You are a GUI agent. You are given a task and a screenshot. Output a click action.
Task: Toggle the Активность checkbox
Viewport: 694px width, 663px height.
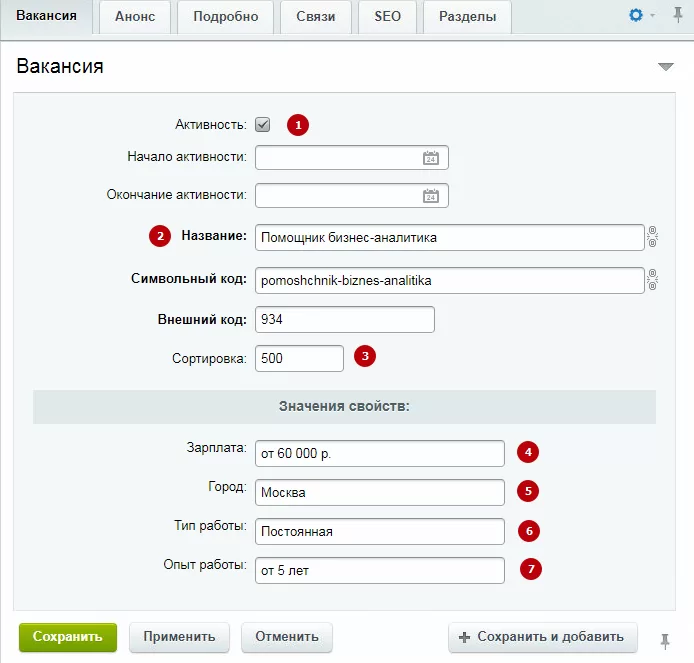coord(262,125)
